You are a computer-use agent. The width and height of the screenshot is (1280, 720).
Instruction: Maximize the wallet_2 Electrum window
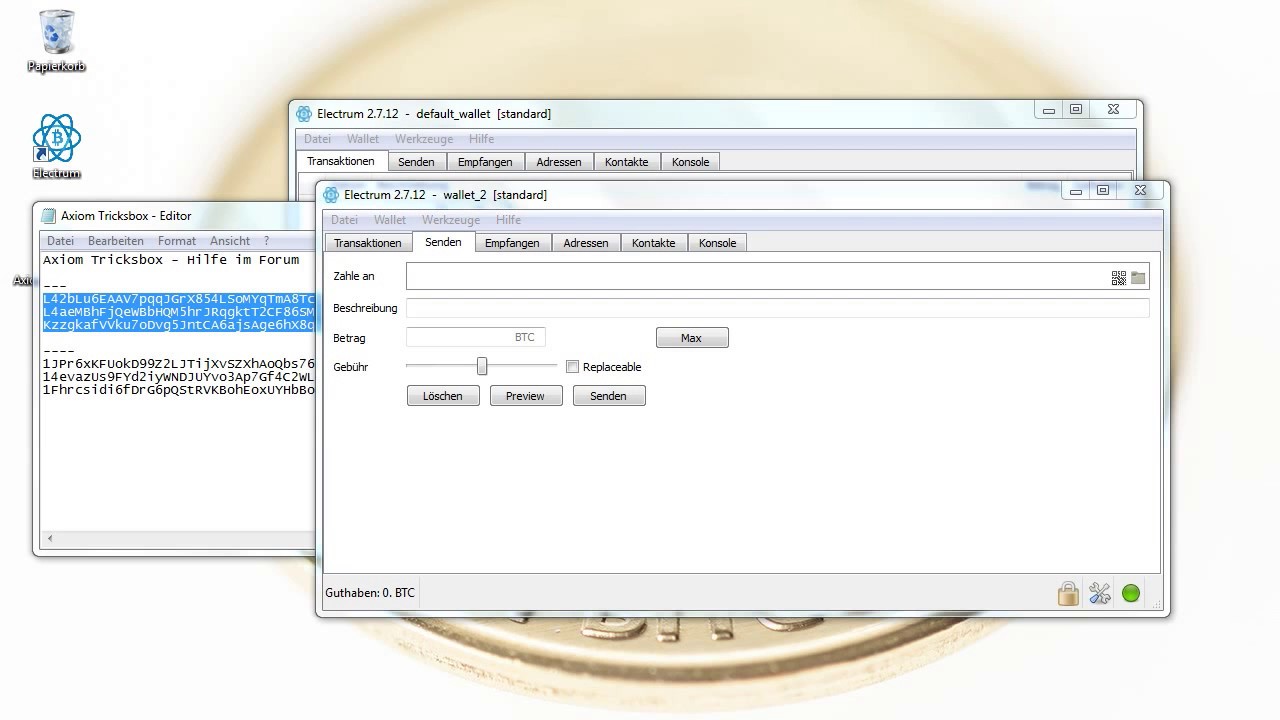point(1103,190)
